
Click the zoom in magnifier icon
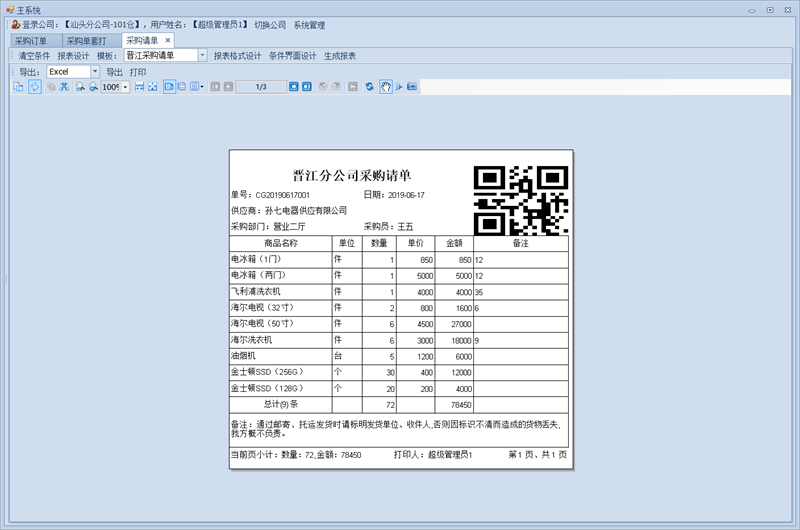click(80, 87)
